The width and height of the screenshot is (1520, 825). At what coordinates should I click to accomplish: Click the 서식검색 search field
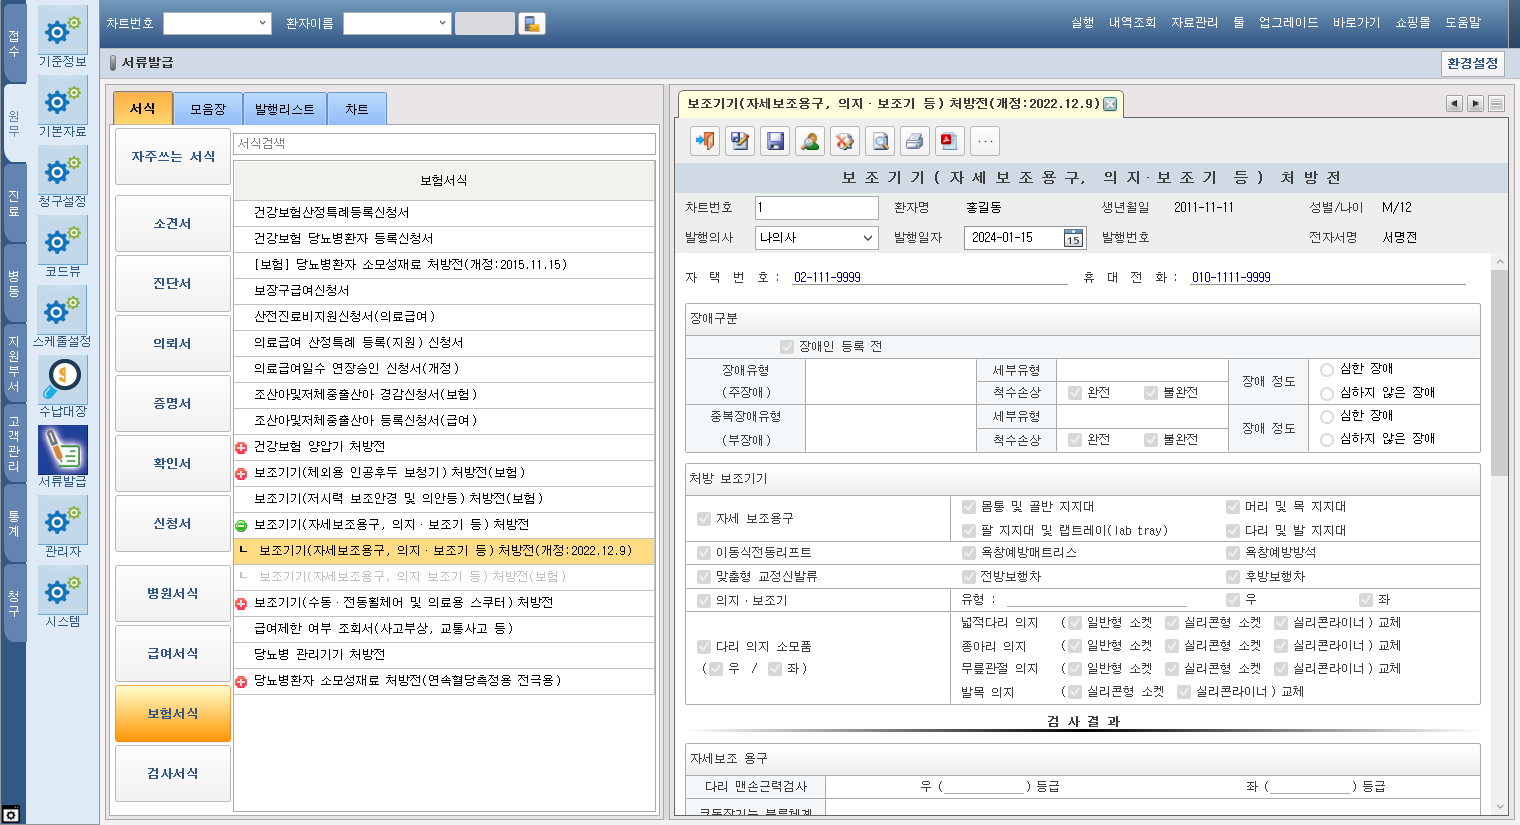point(443,144)
